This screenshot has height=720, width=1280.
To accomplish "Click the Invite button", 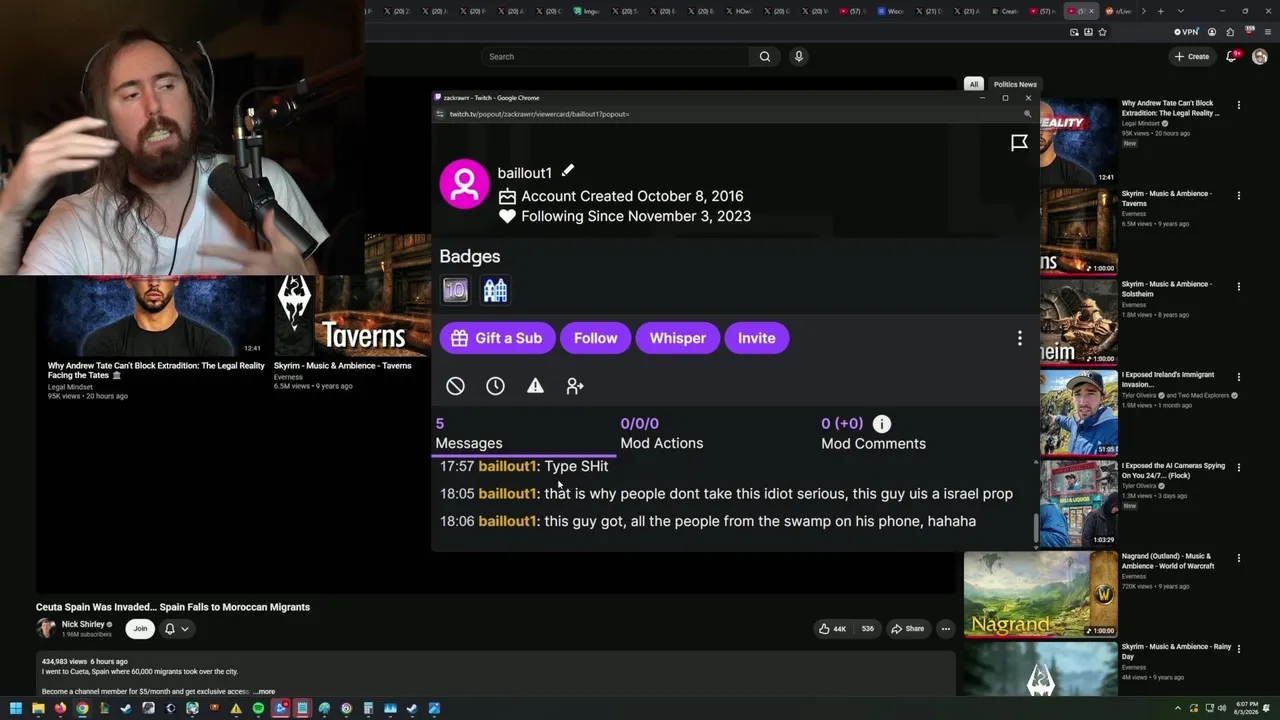I will pos(756,338).
